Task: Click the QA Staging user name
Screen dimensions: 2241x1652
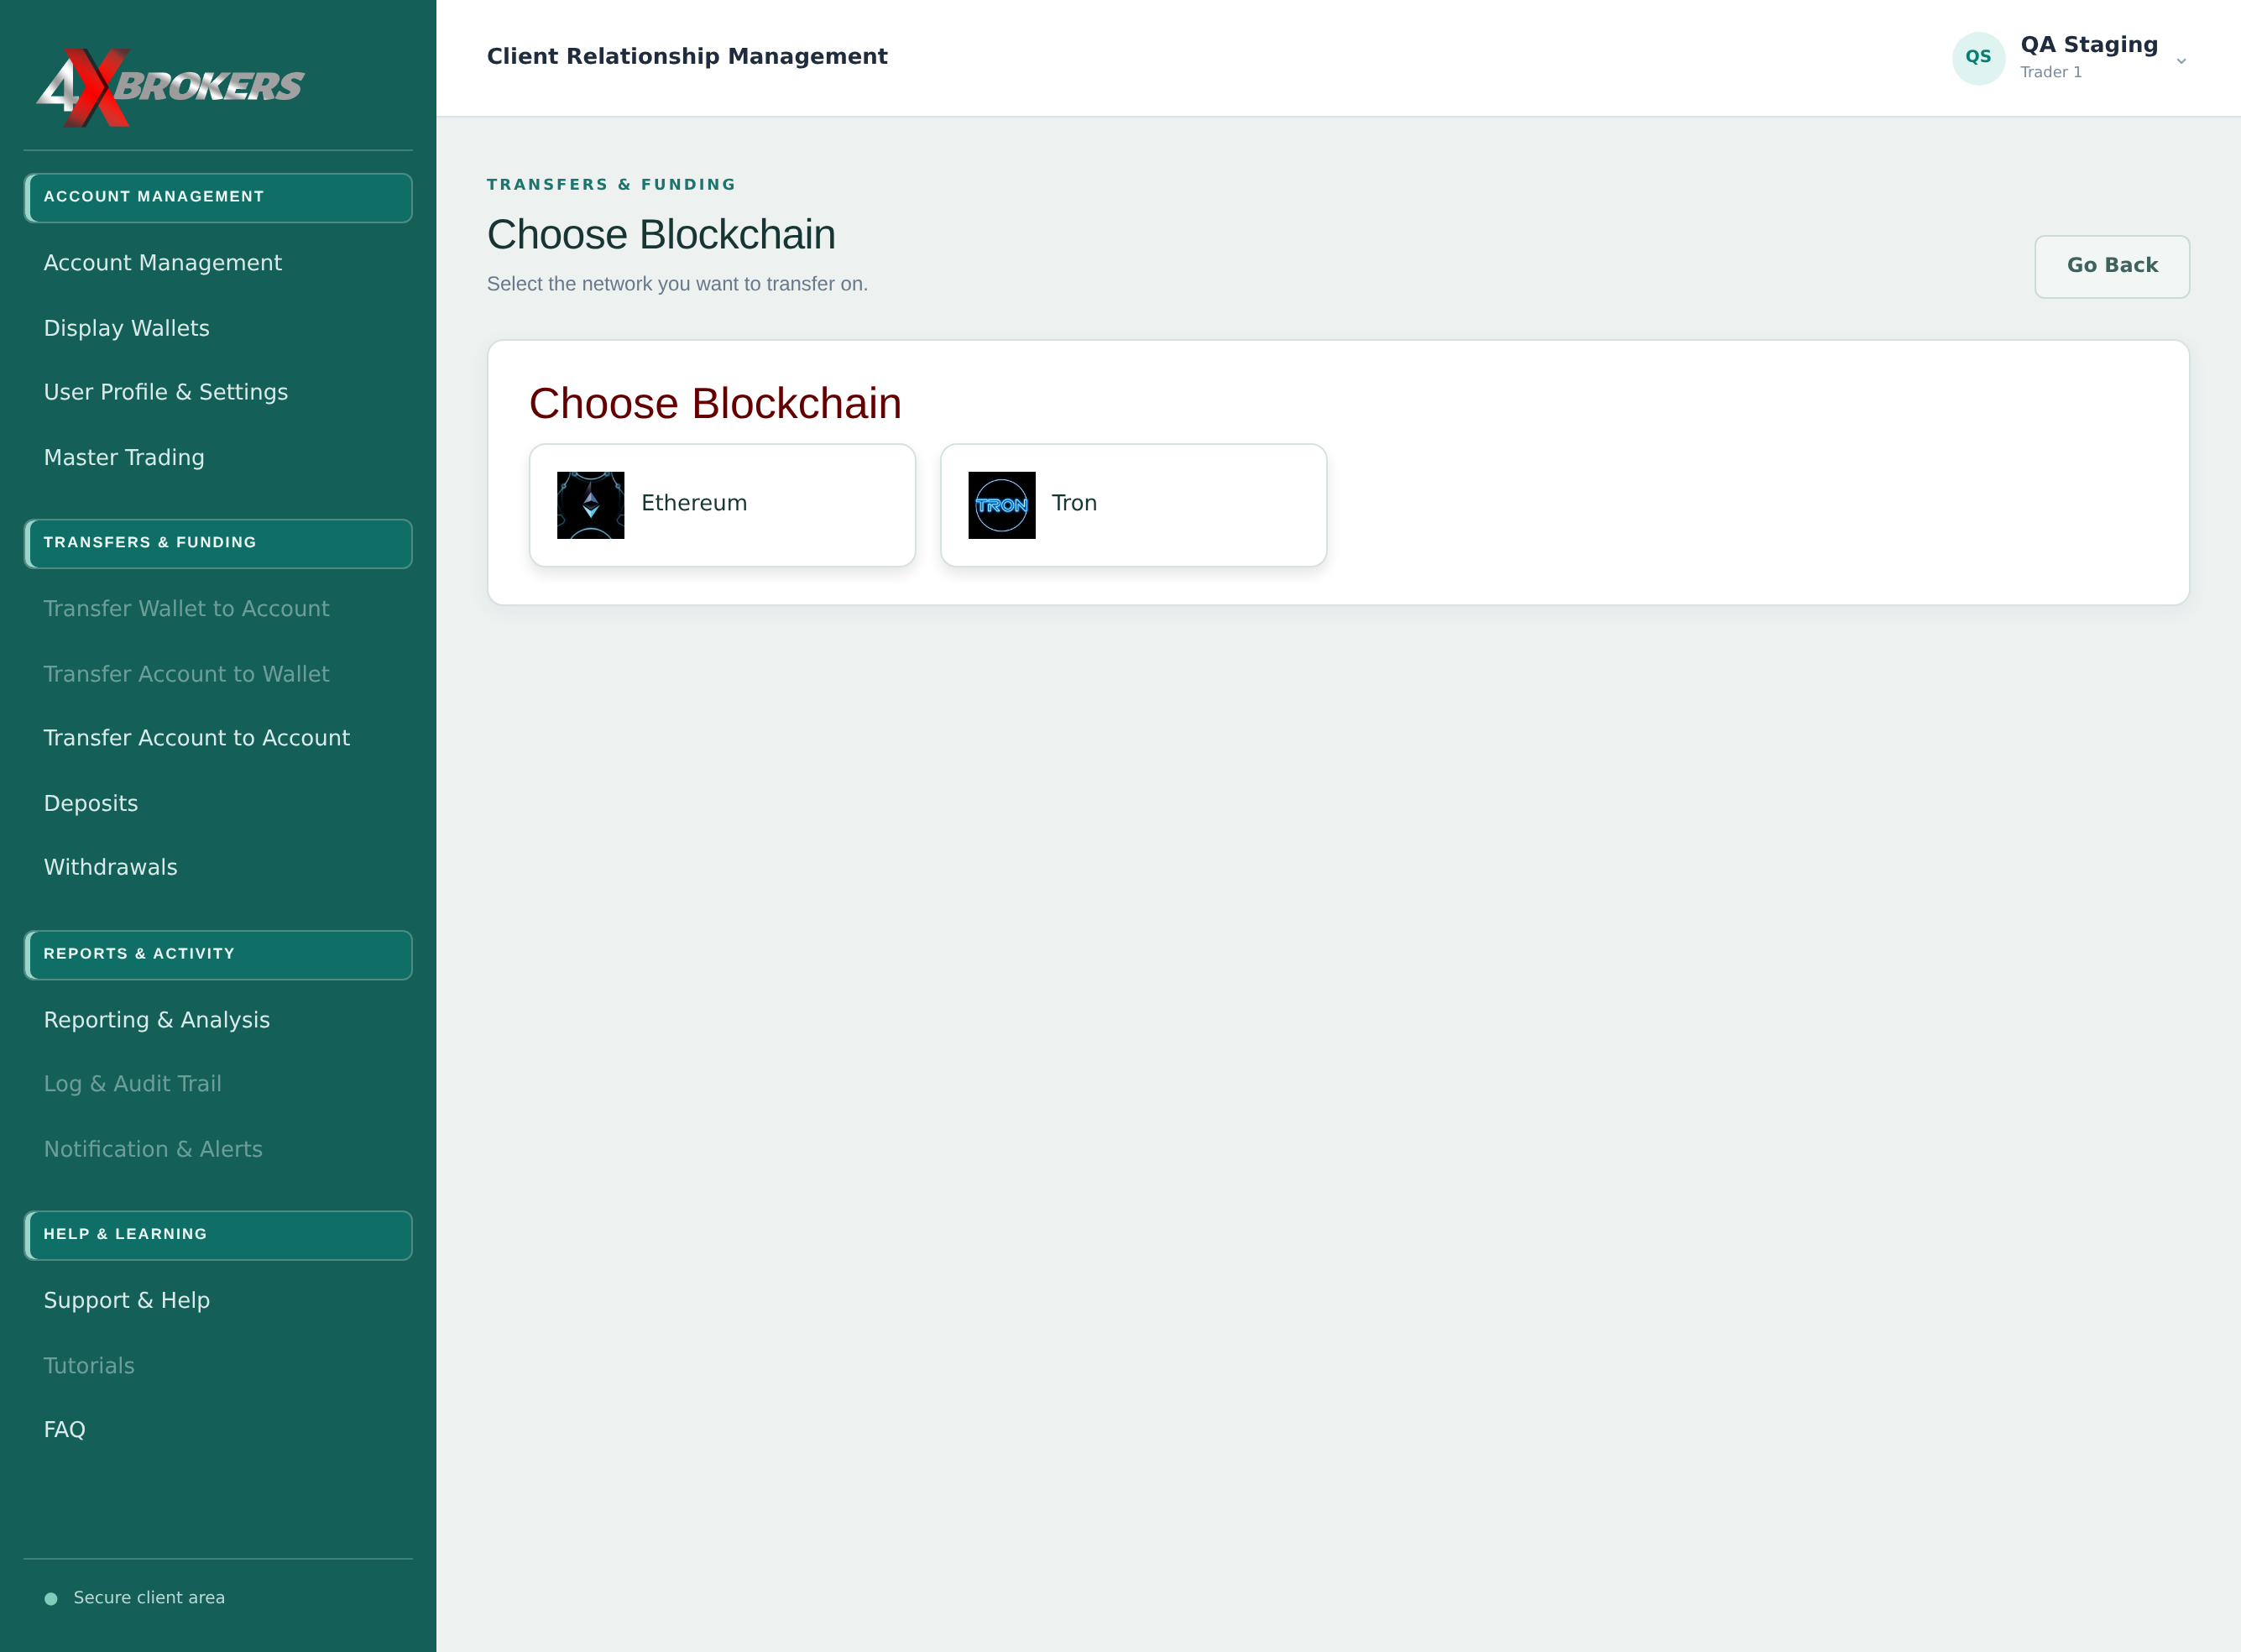Action: click(x=2089, y=45)
